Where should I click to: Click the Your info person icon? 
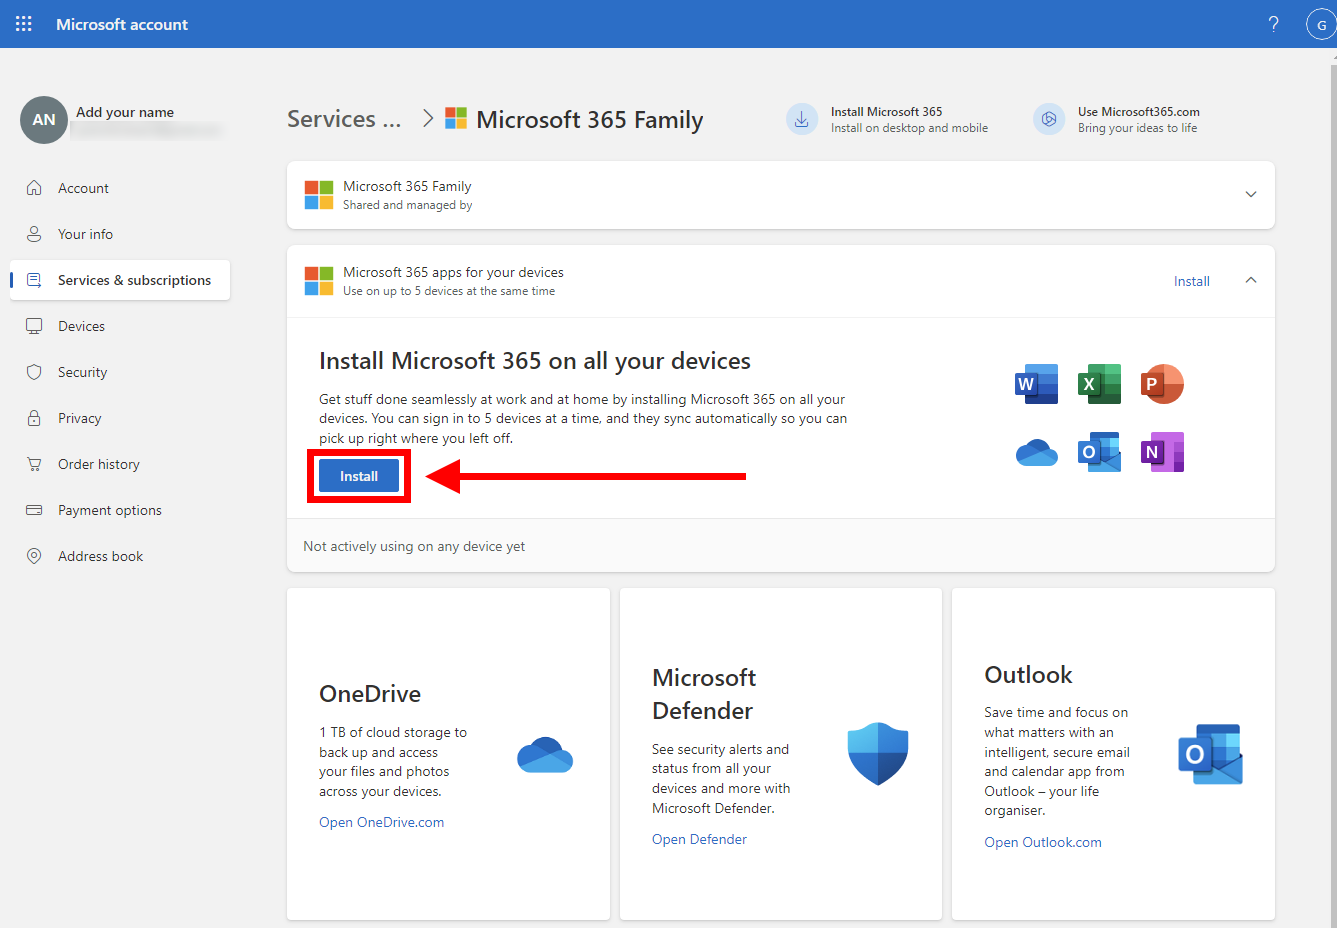click(34, 234)
